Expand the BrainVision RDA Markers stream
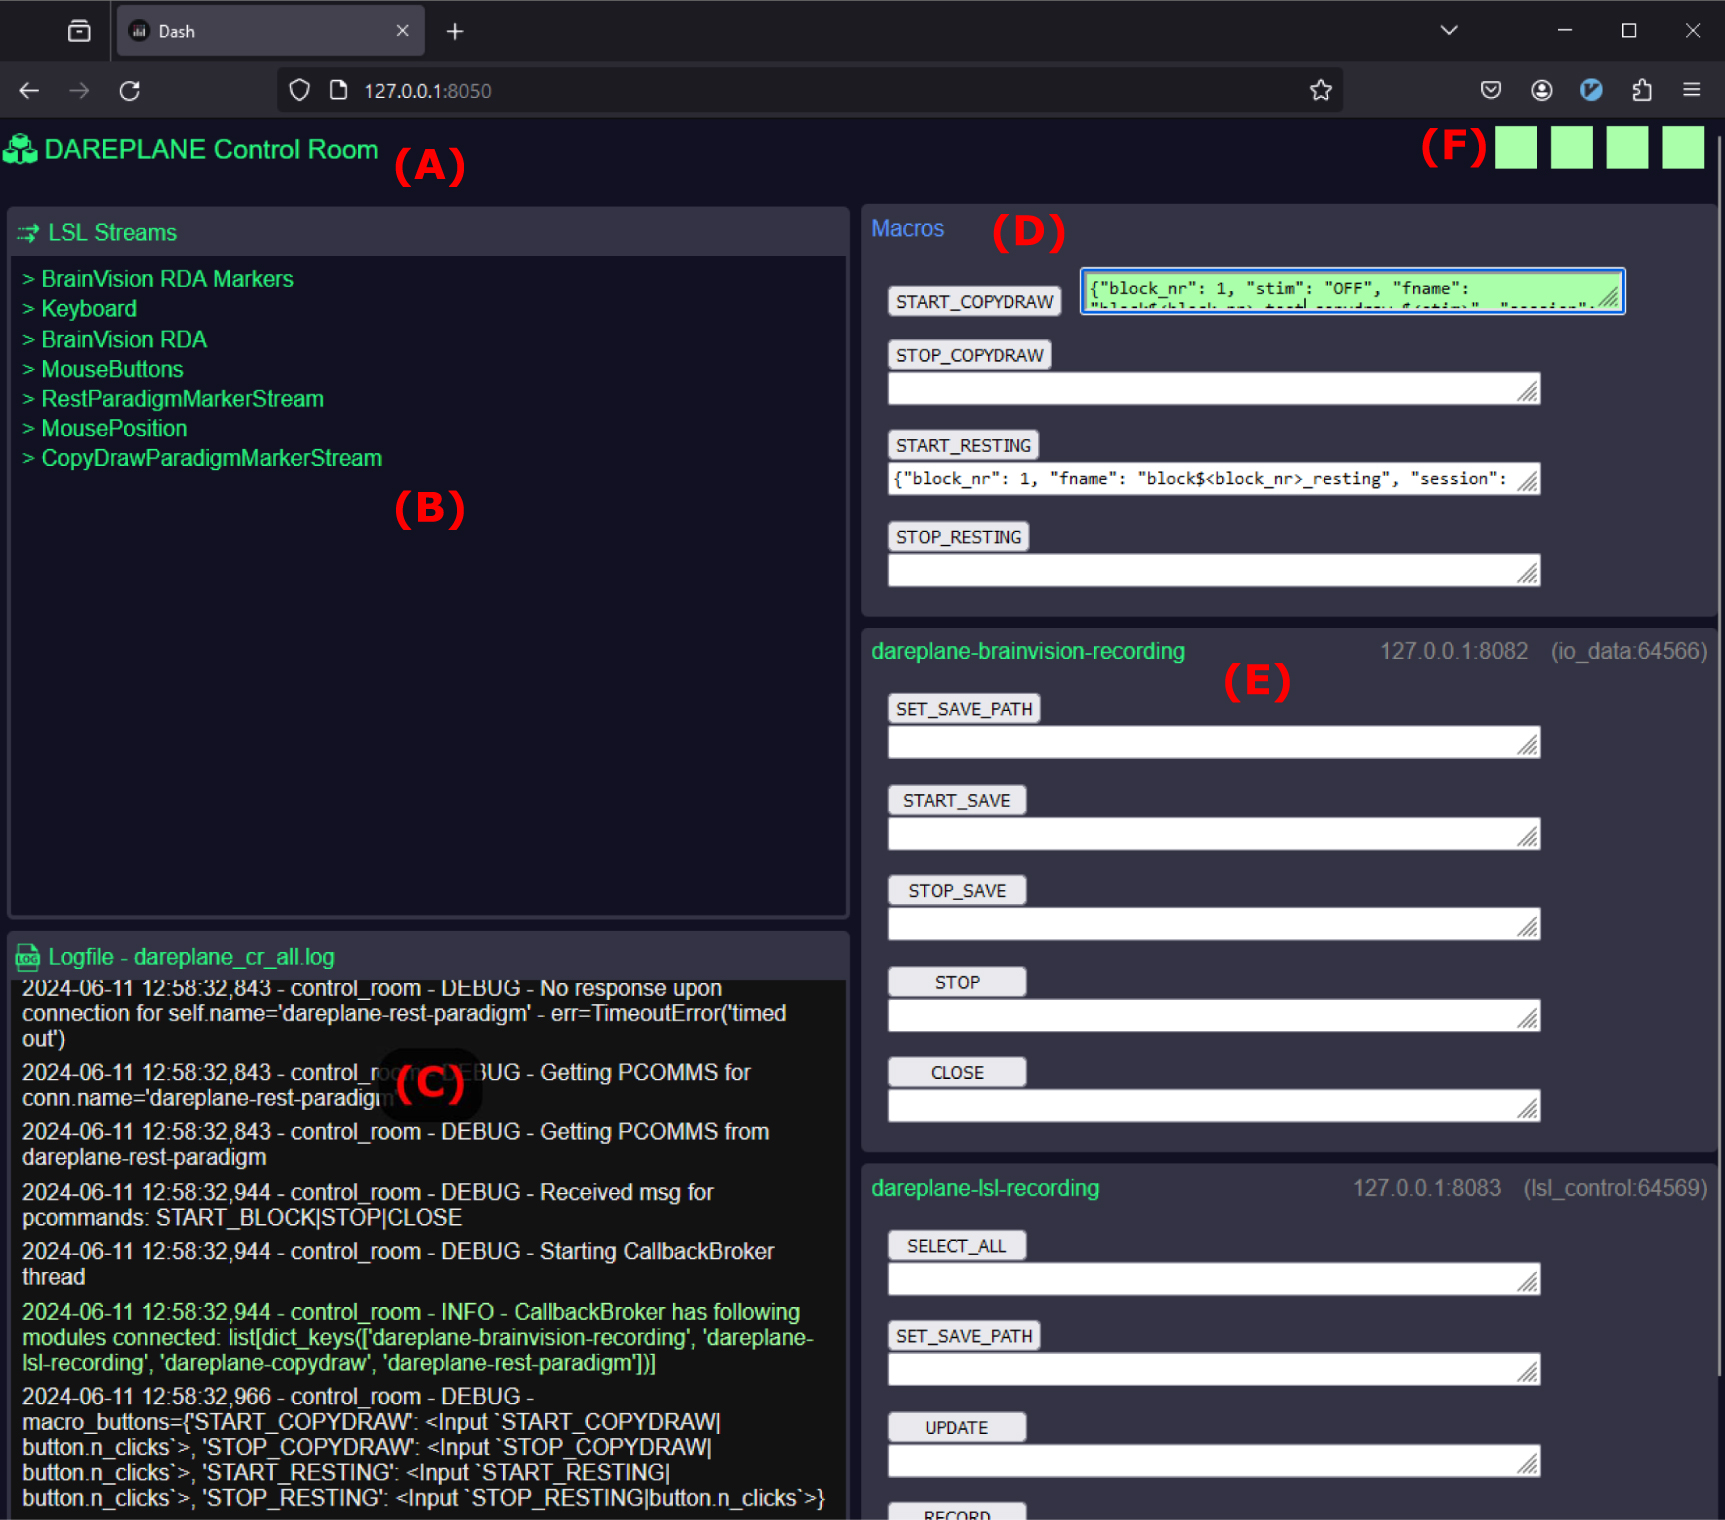Image resolution: width=1725 pixels, height=1520 pixels. [x=166, y=278]
